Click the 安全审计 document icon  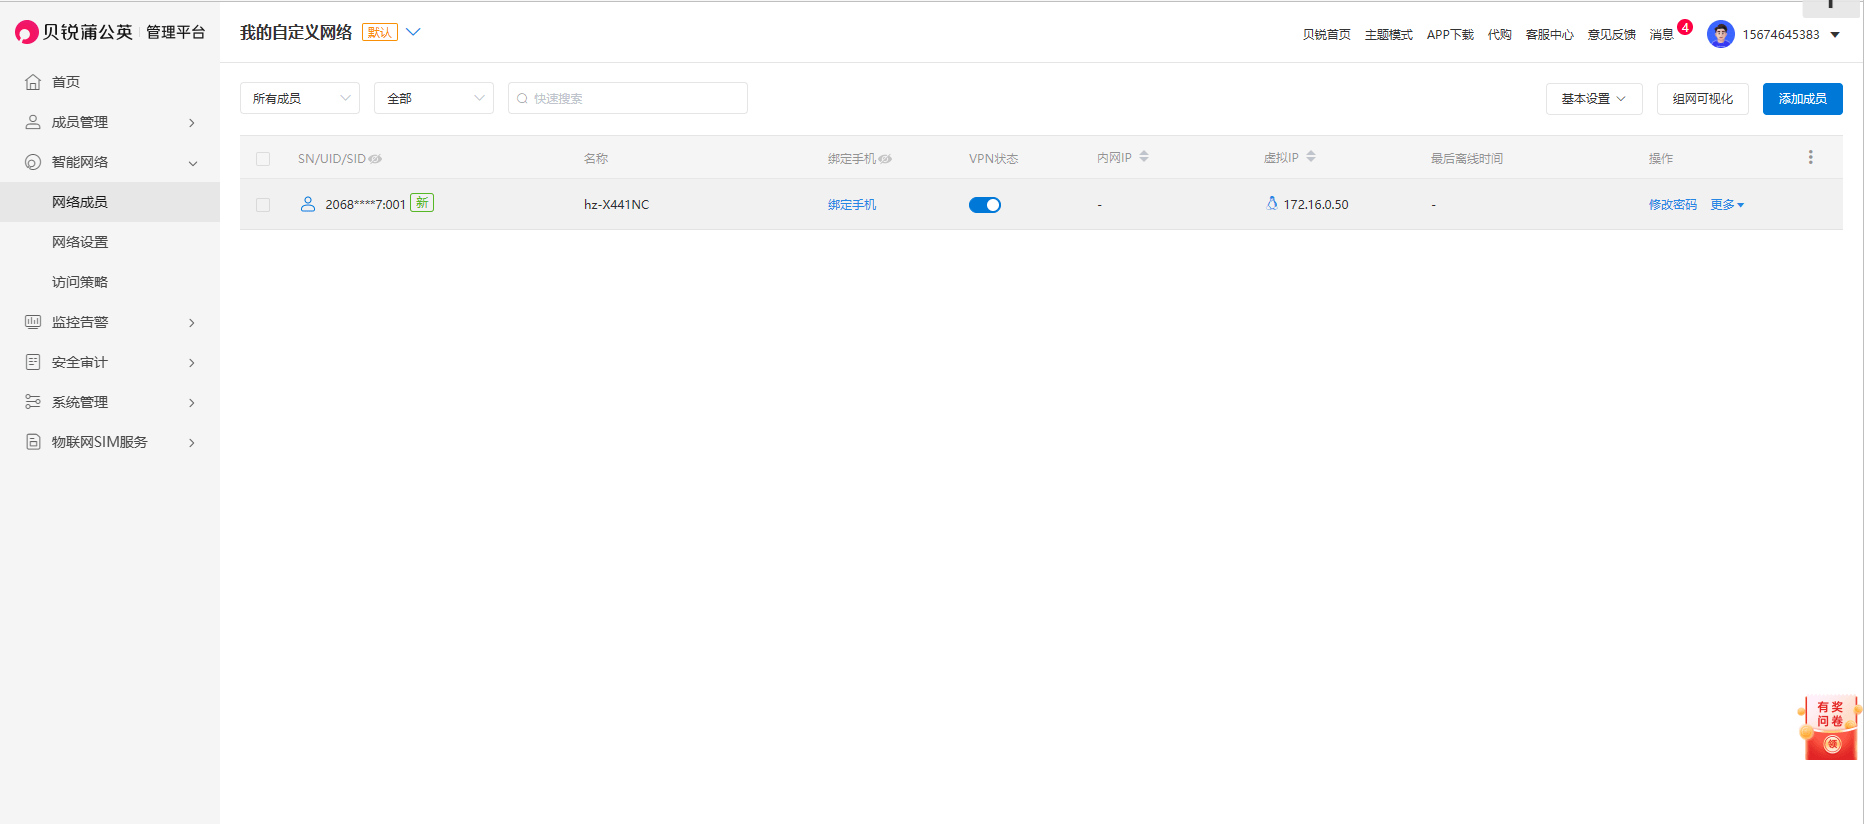33,362
